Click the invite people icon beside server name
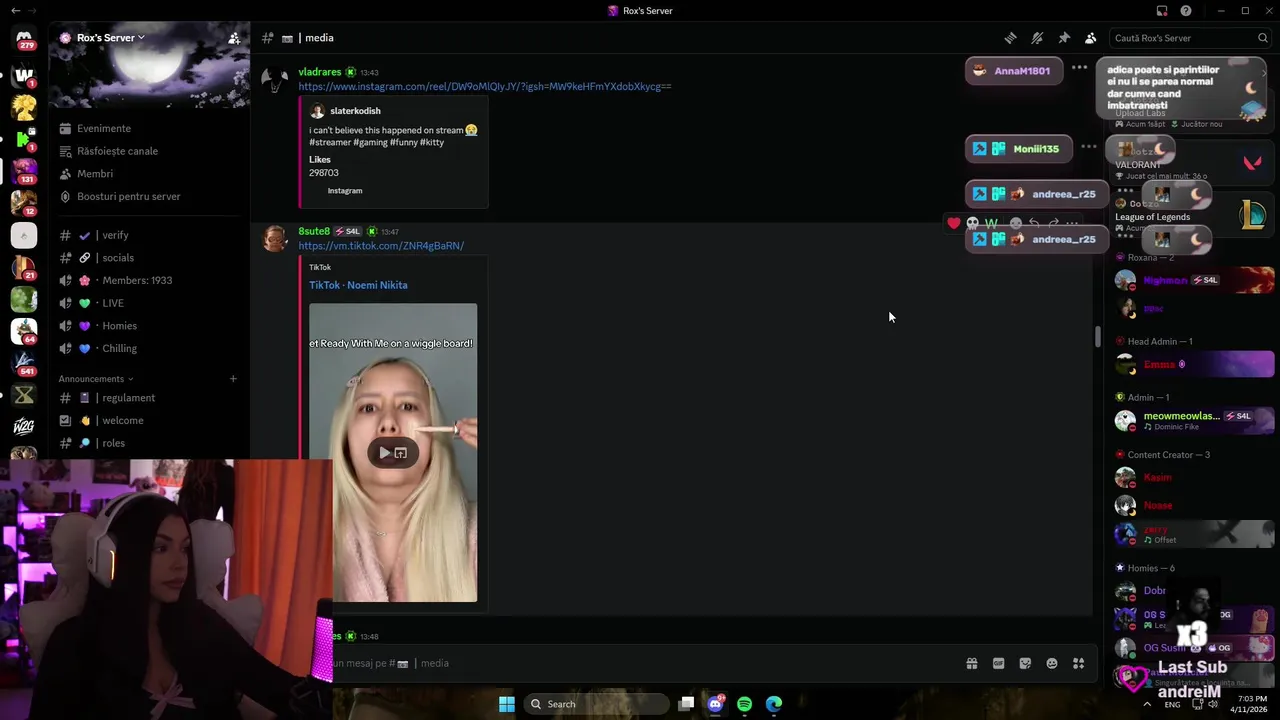1280x720 pixels. click(234, 38)
